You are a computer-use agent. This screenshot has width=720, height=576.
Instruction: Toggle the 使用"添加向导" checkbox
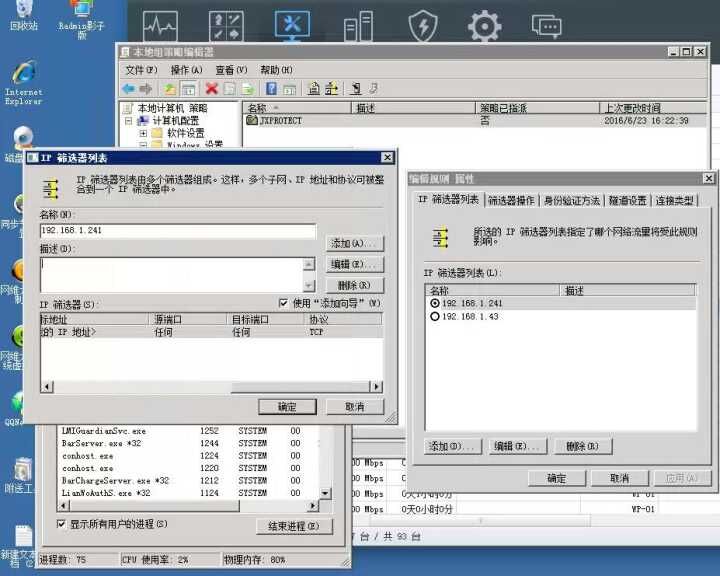click(x=284, y=303)
